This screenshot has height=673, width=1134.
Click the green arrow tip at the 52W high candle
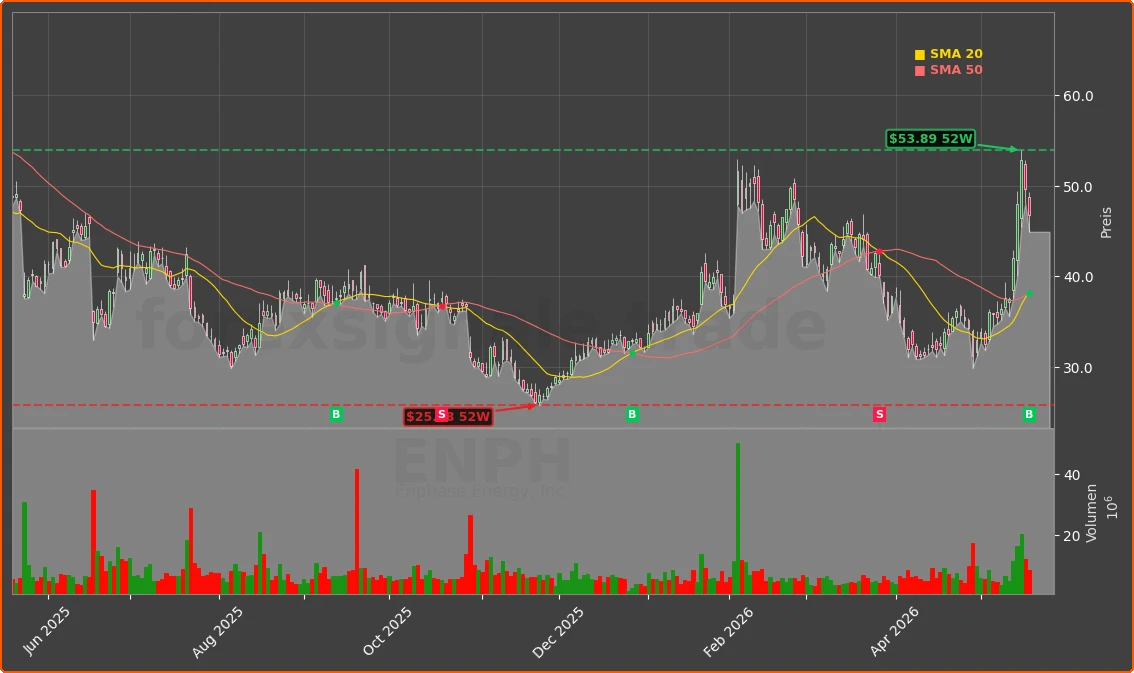(1016, 150)
